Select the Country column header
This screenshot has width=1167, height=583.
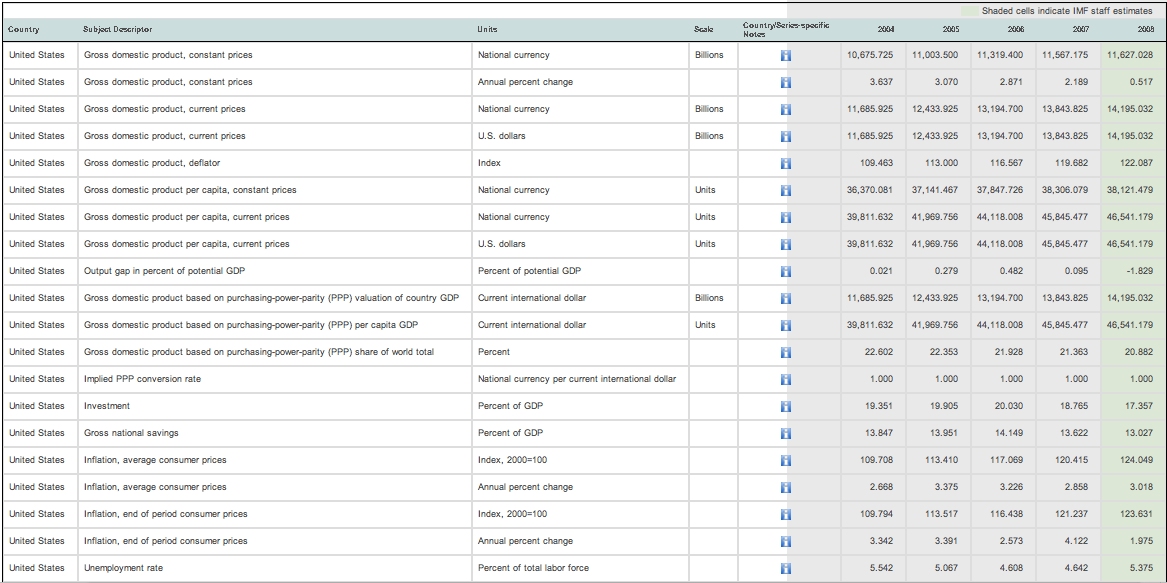coord(24,30)
